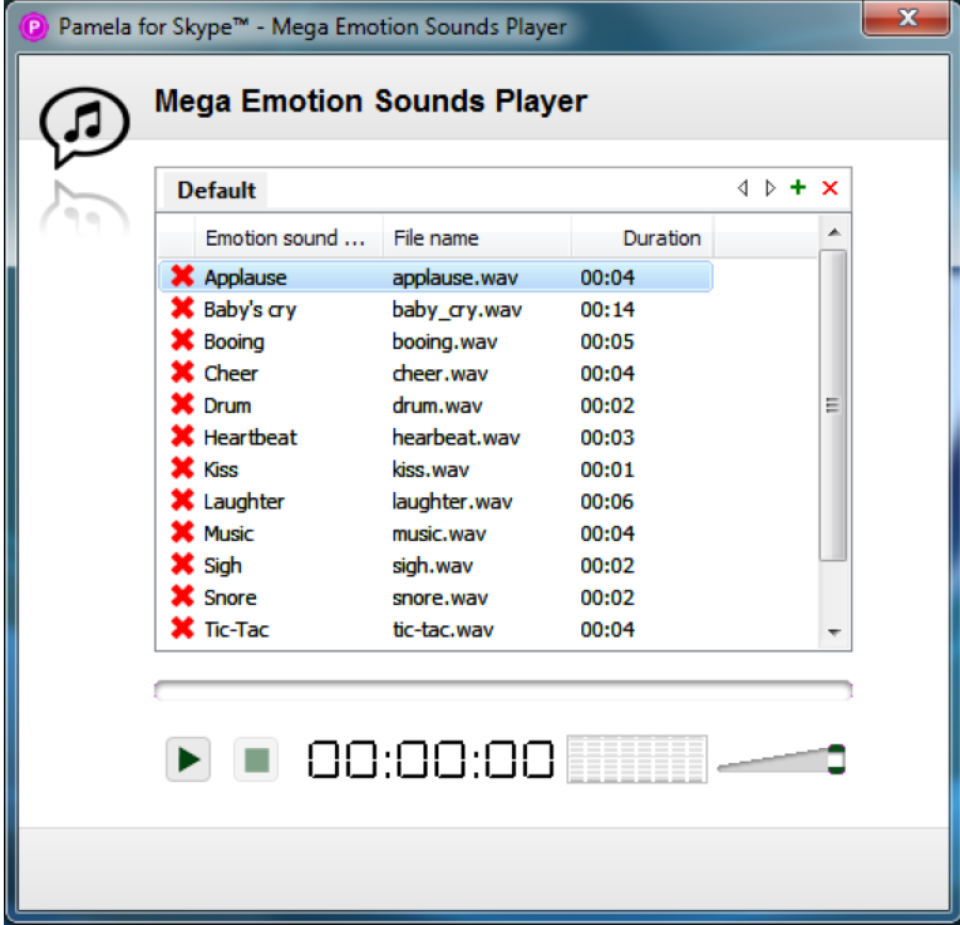This screenshot has width=960, height=925.
Task: Sort by Emotion sound column header
Action: (288, 238)
